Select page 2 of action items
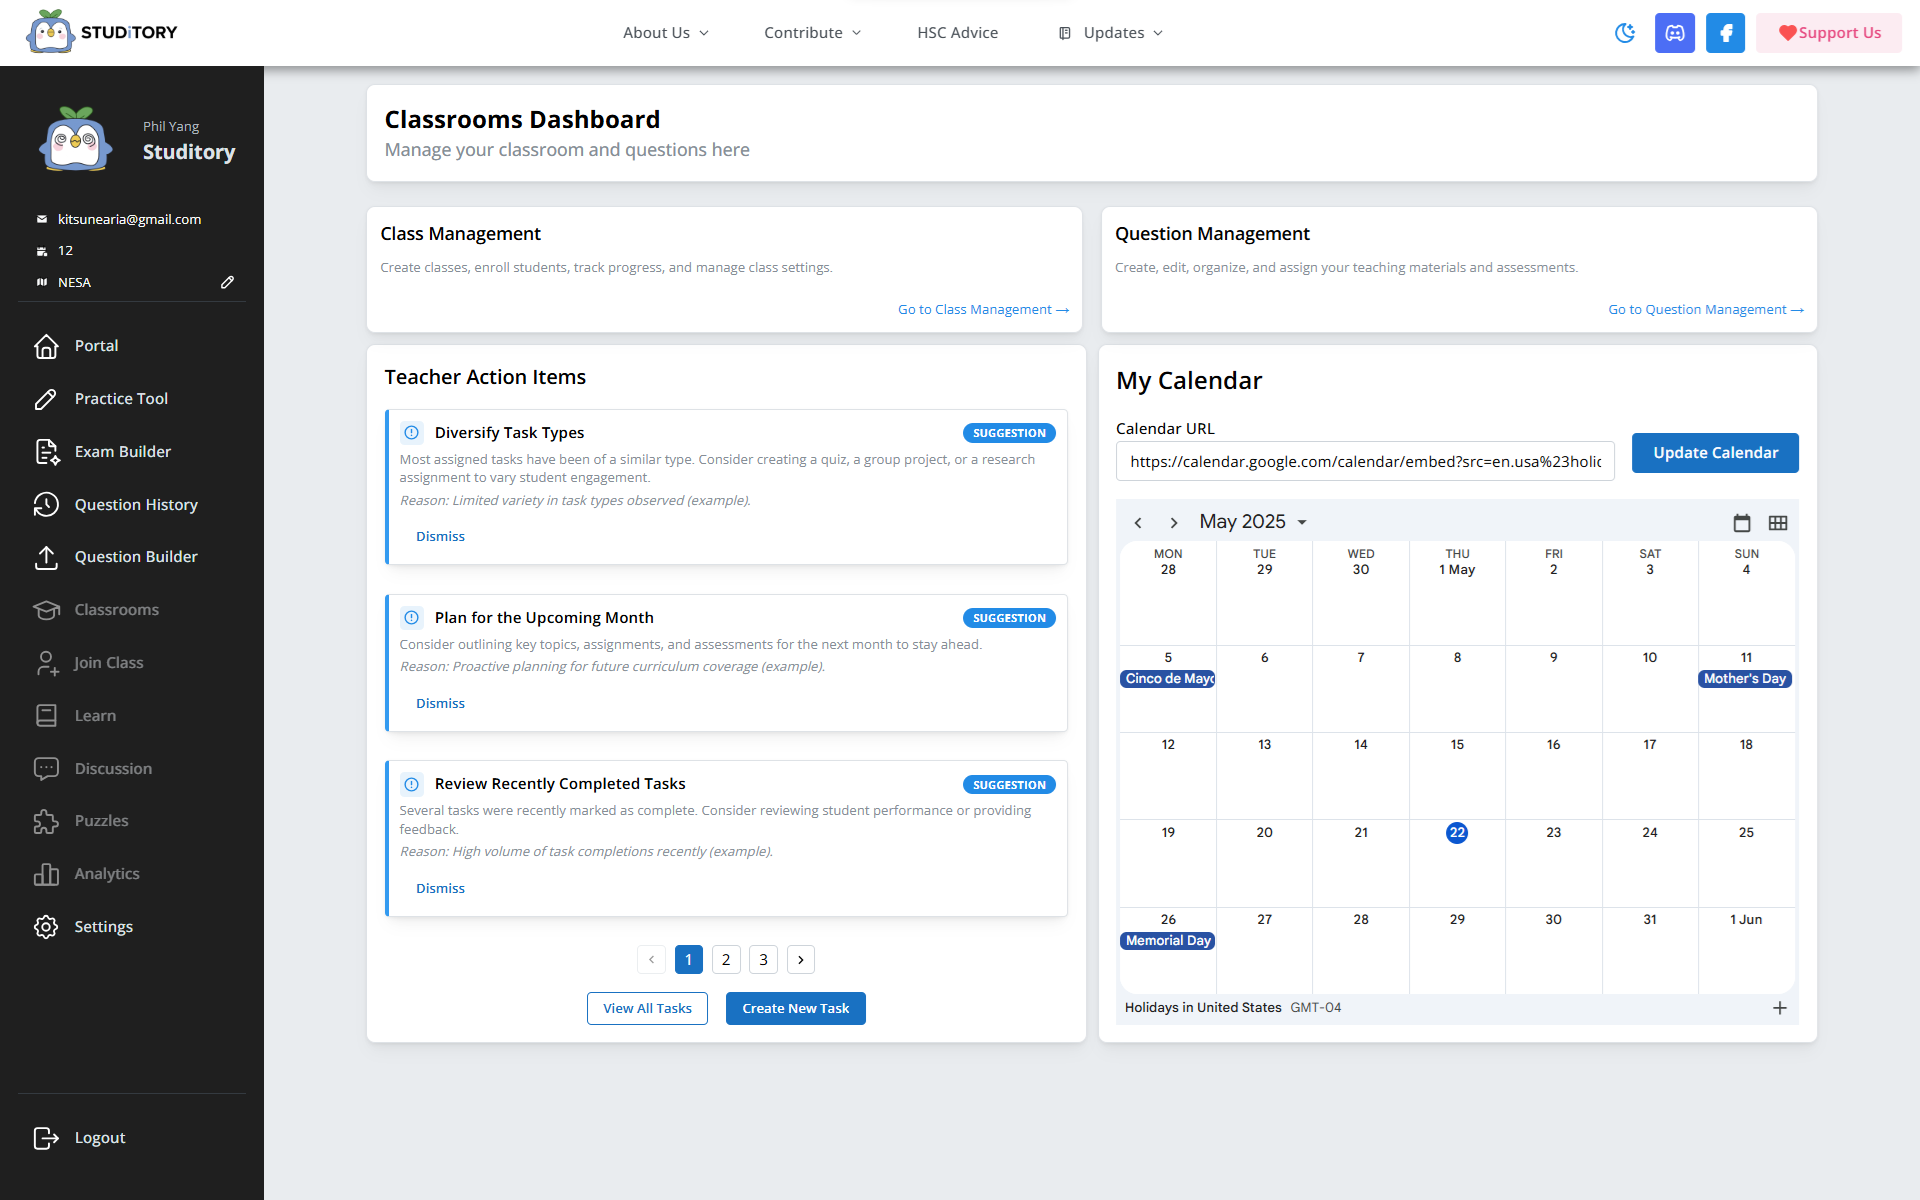Viewport: 1920px width, 1200px height. coord(726,960)
